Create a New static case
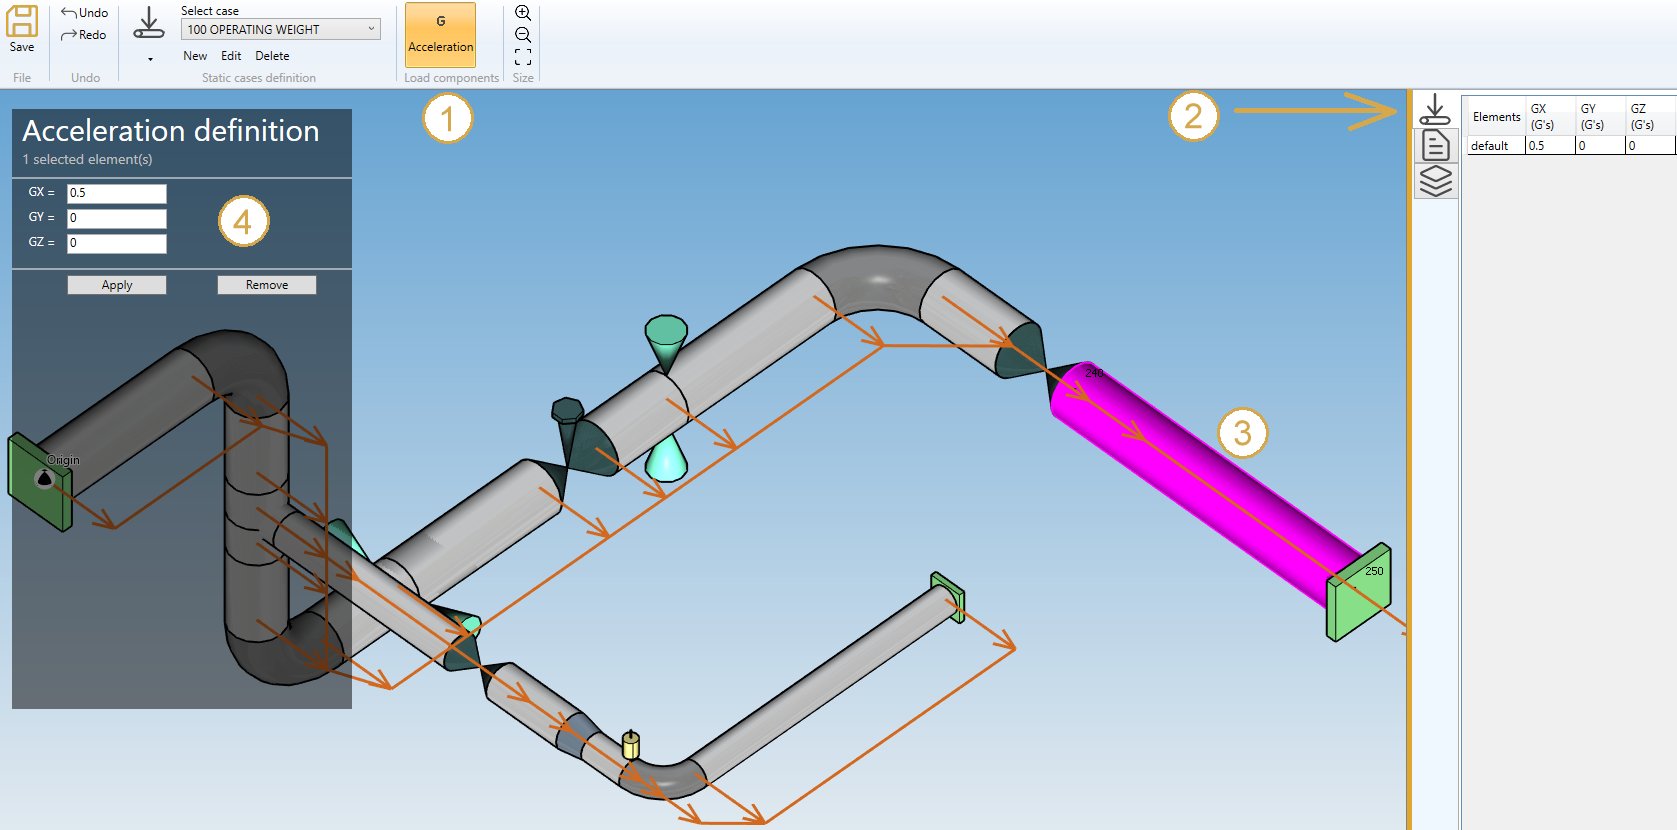1677x830 pixels. 195,56
